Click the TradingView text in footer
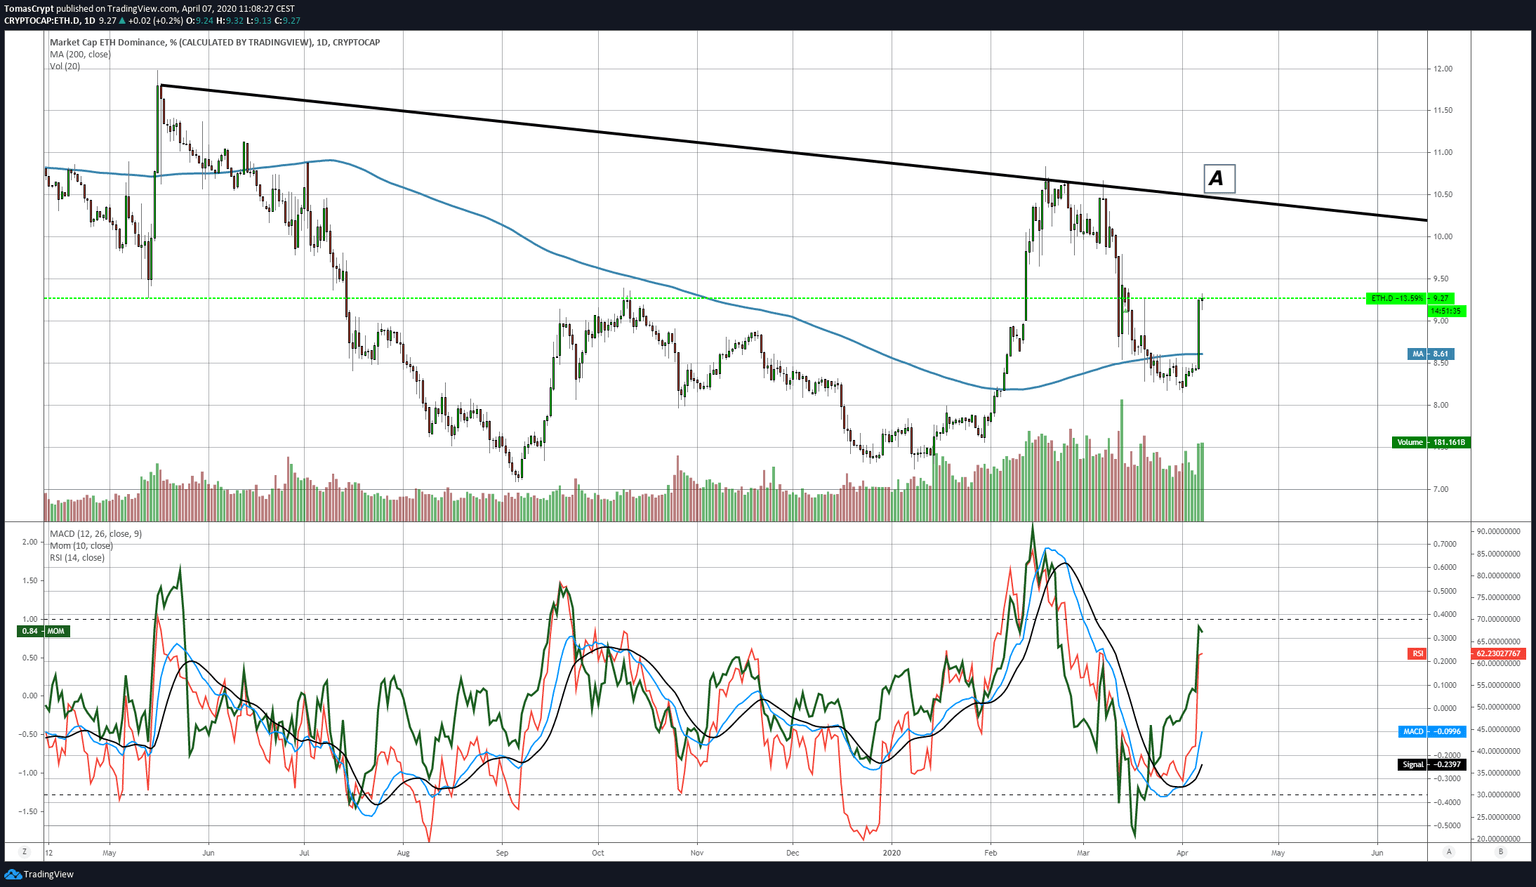The height and width of the screenshot is (887, 1536). tap(48, 874)
